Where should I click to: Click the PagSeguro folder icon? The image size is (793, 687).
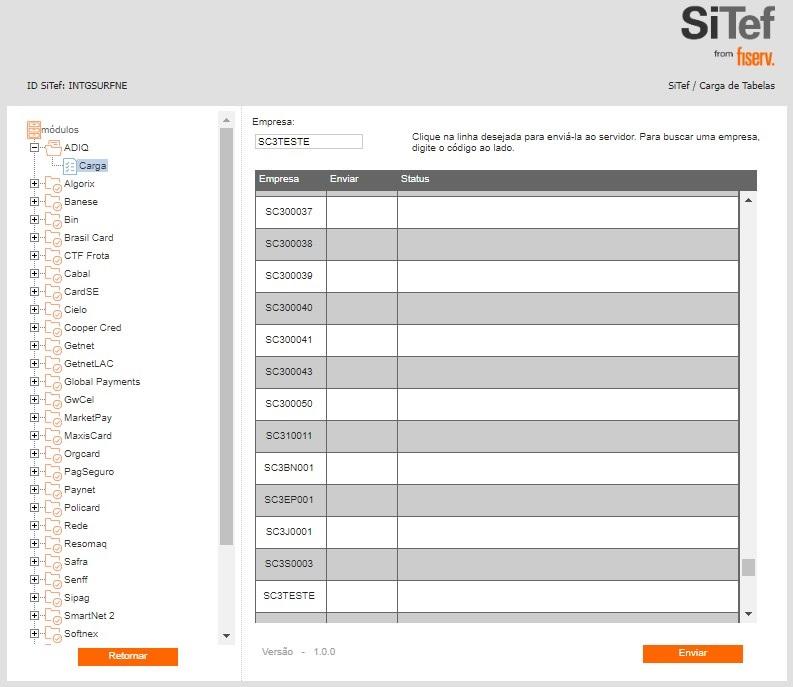tap(53, 472)
